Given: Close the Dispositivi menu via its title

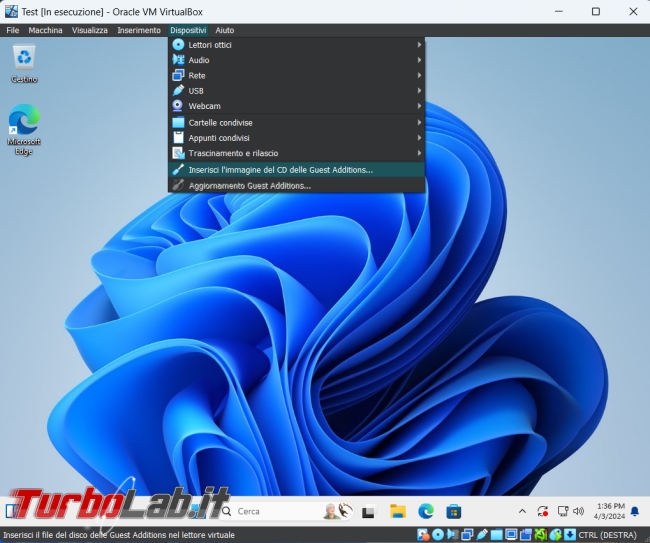Looking at the screenshot, I should pyautogui.click(x=188, y=30).
